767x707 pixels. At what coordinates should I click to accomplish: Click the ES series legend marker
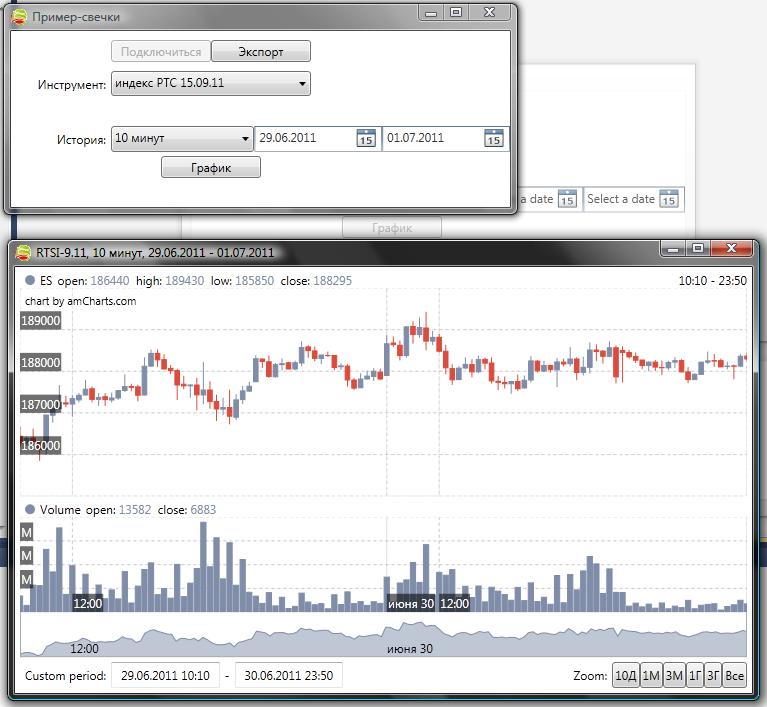(30, 280)
